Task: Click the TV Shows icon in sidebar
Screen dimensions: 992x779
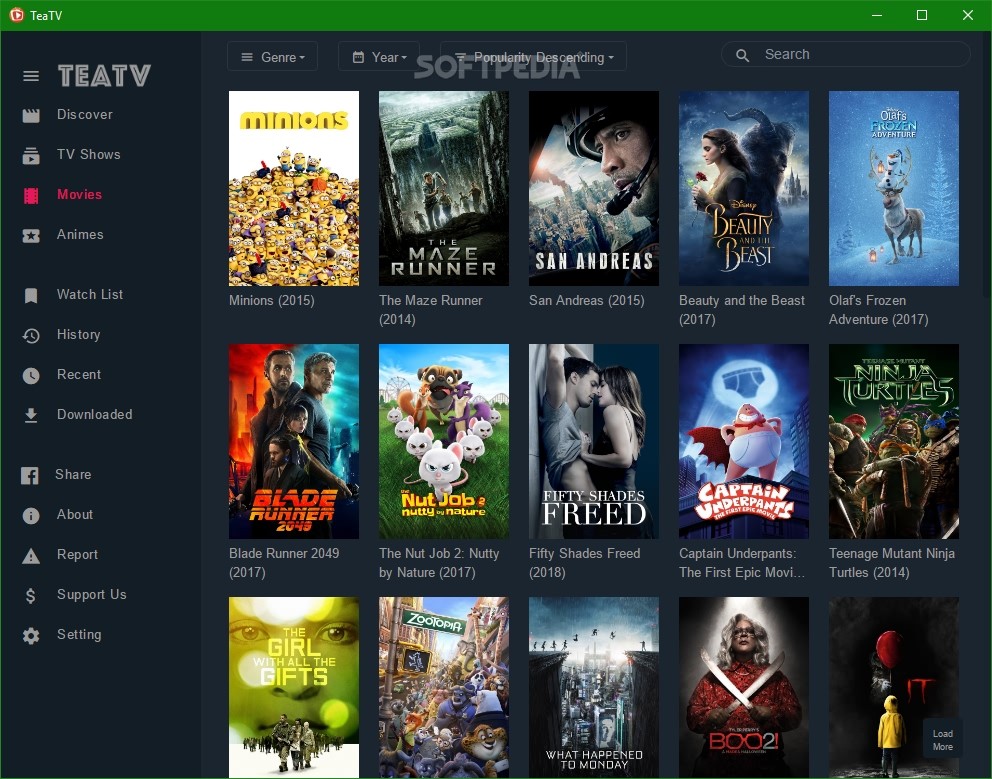Action: click(x=31, y=155)
